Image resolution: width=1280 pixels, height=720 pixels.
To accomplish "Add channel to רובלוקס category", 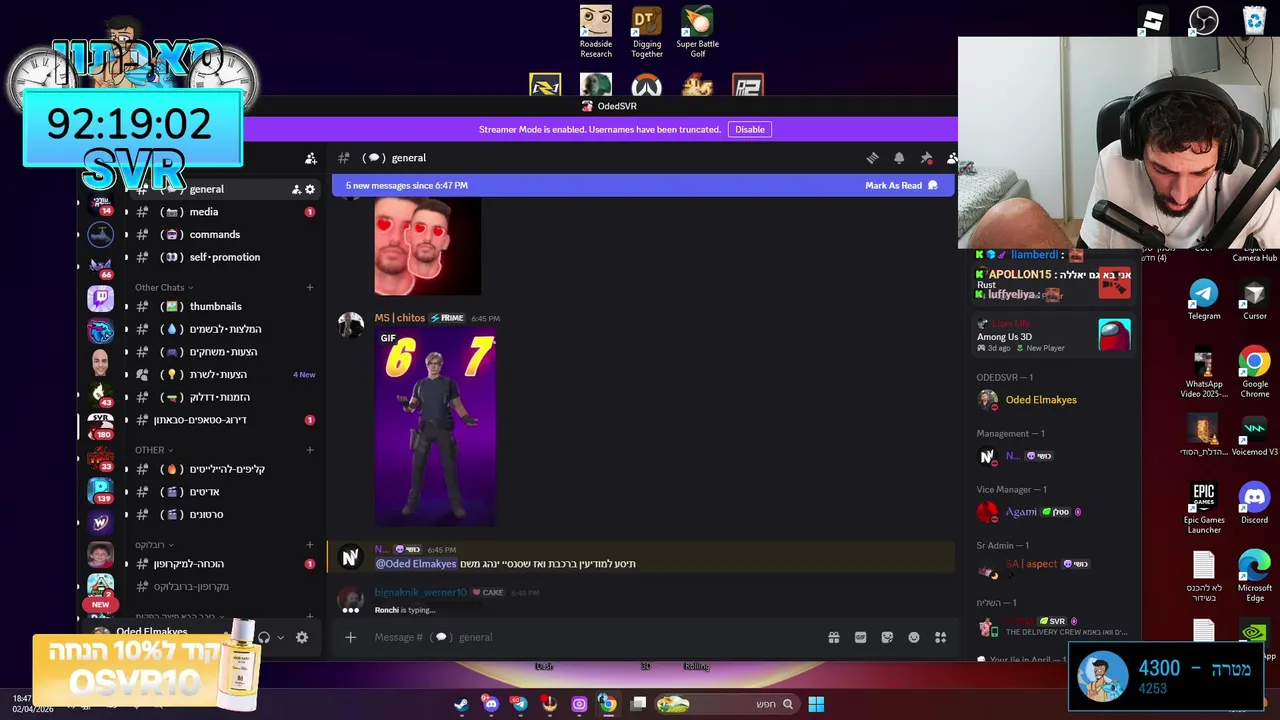I will coord(309,545).
